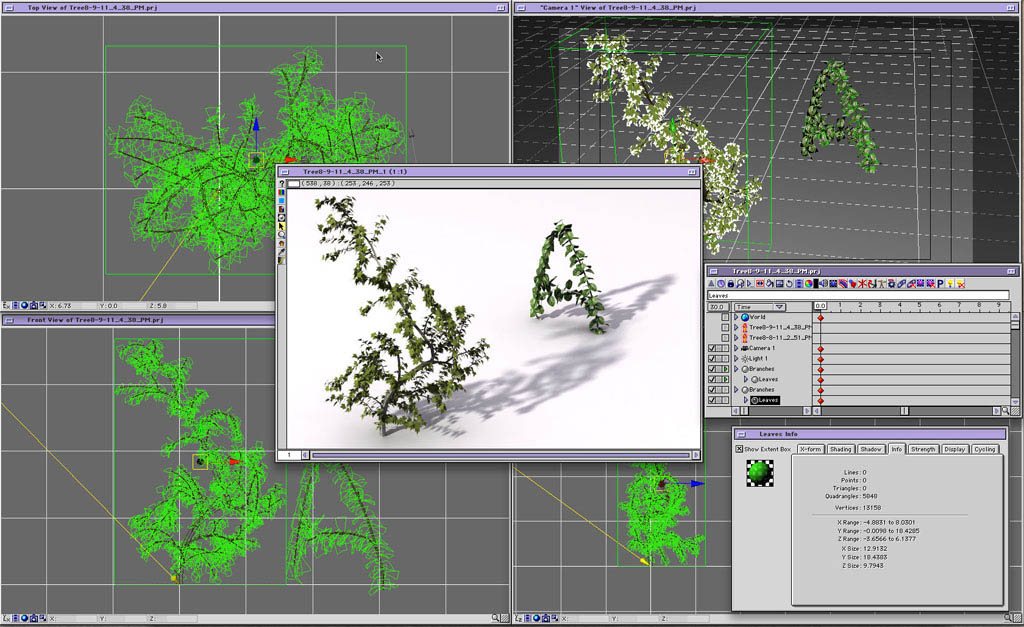1024x627 pixels.
Task: Toggle visibility checkbox for Light 1
Action: [x=712, y=358]
